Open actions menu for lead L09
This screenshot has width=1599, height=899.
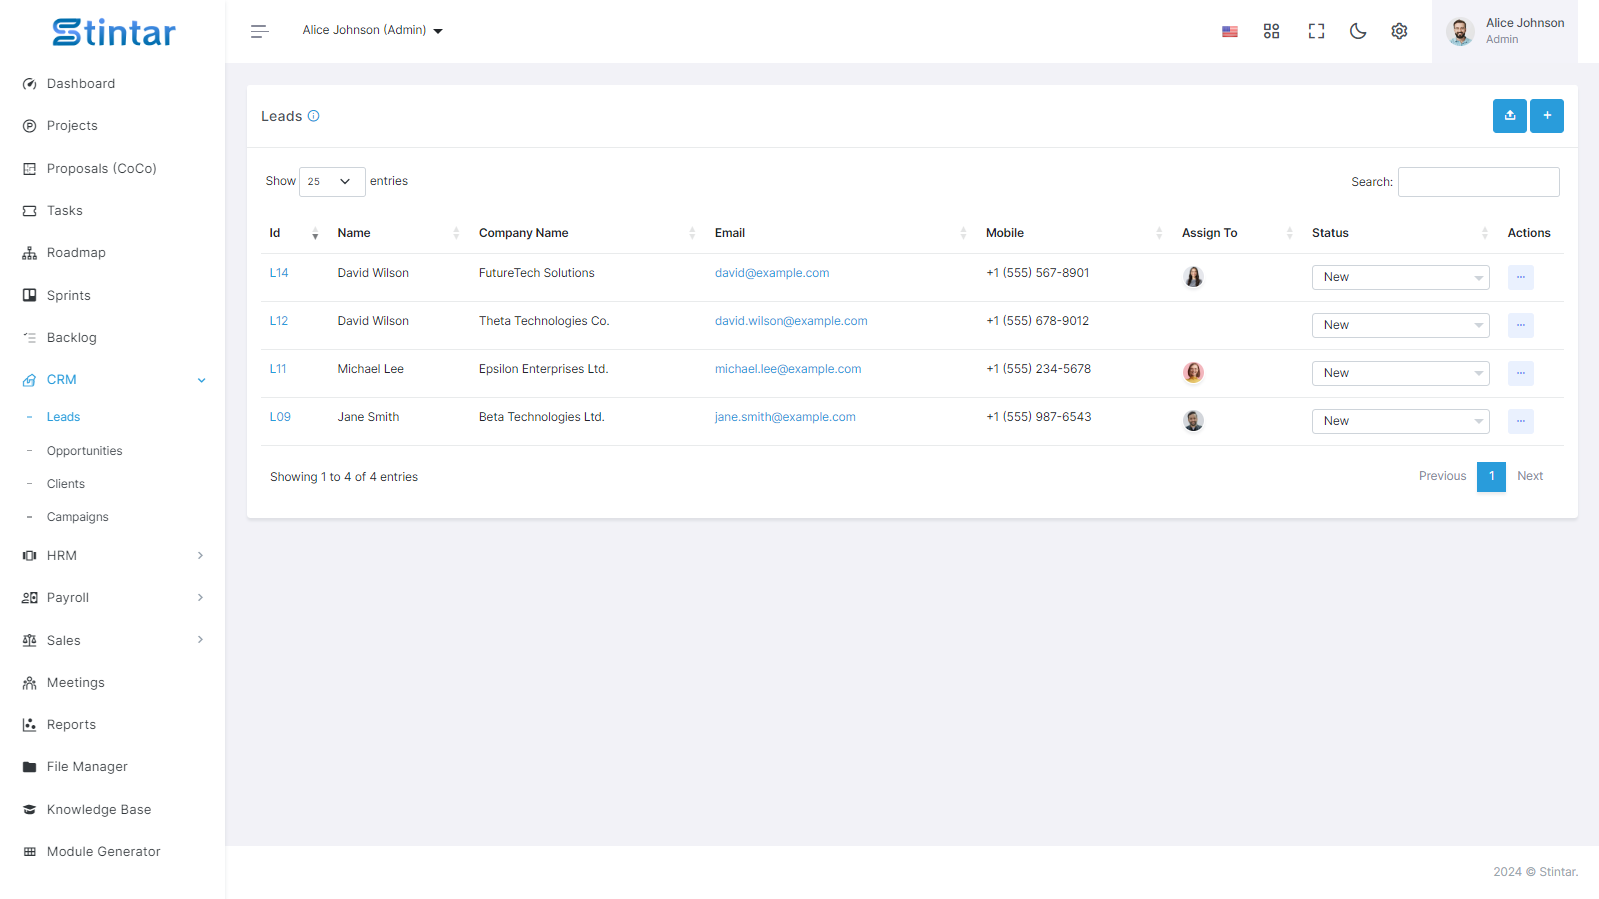pyautogui.click(x=1521, y=421)
